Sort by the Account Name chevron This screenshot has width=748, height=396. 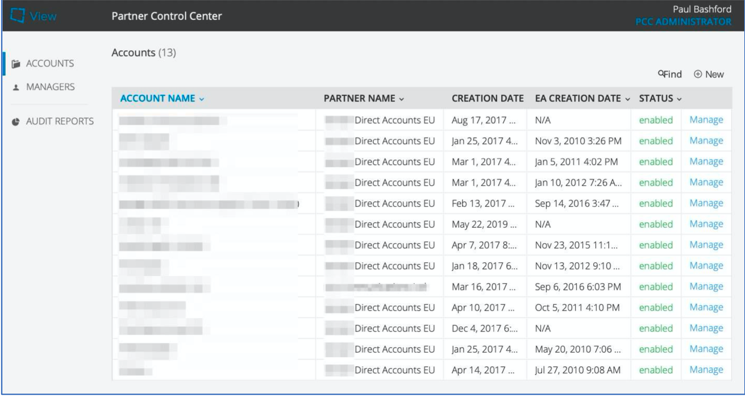[202, 99]
